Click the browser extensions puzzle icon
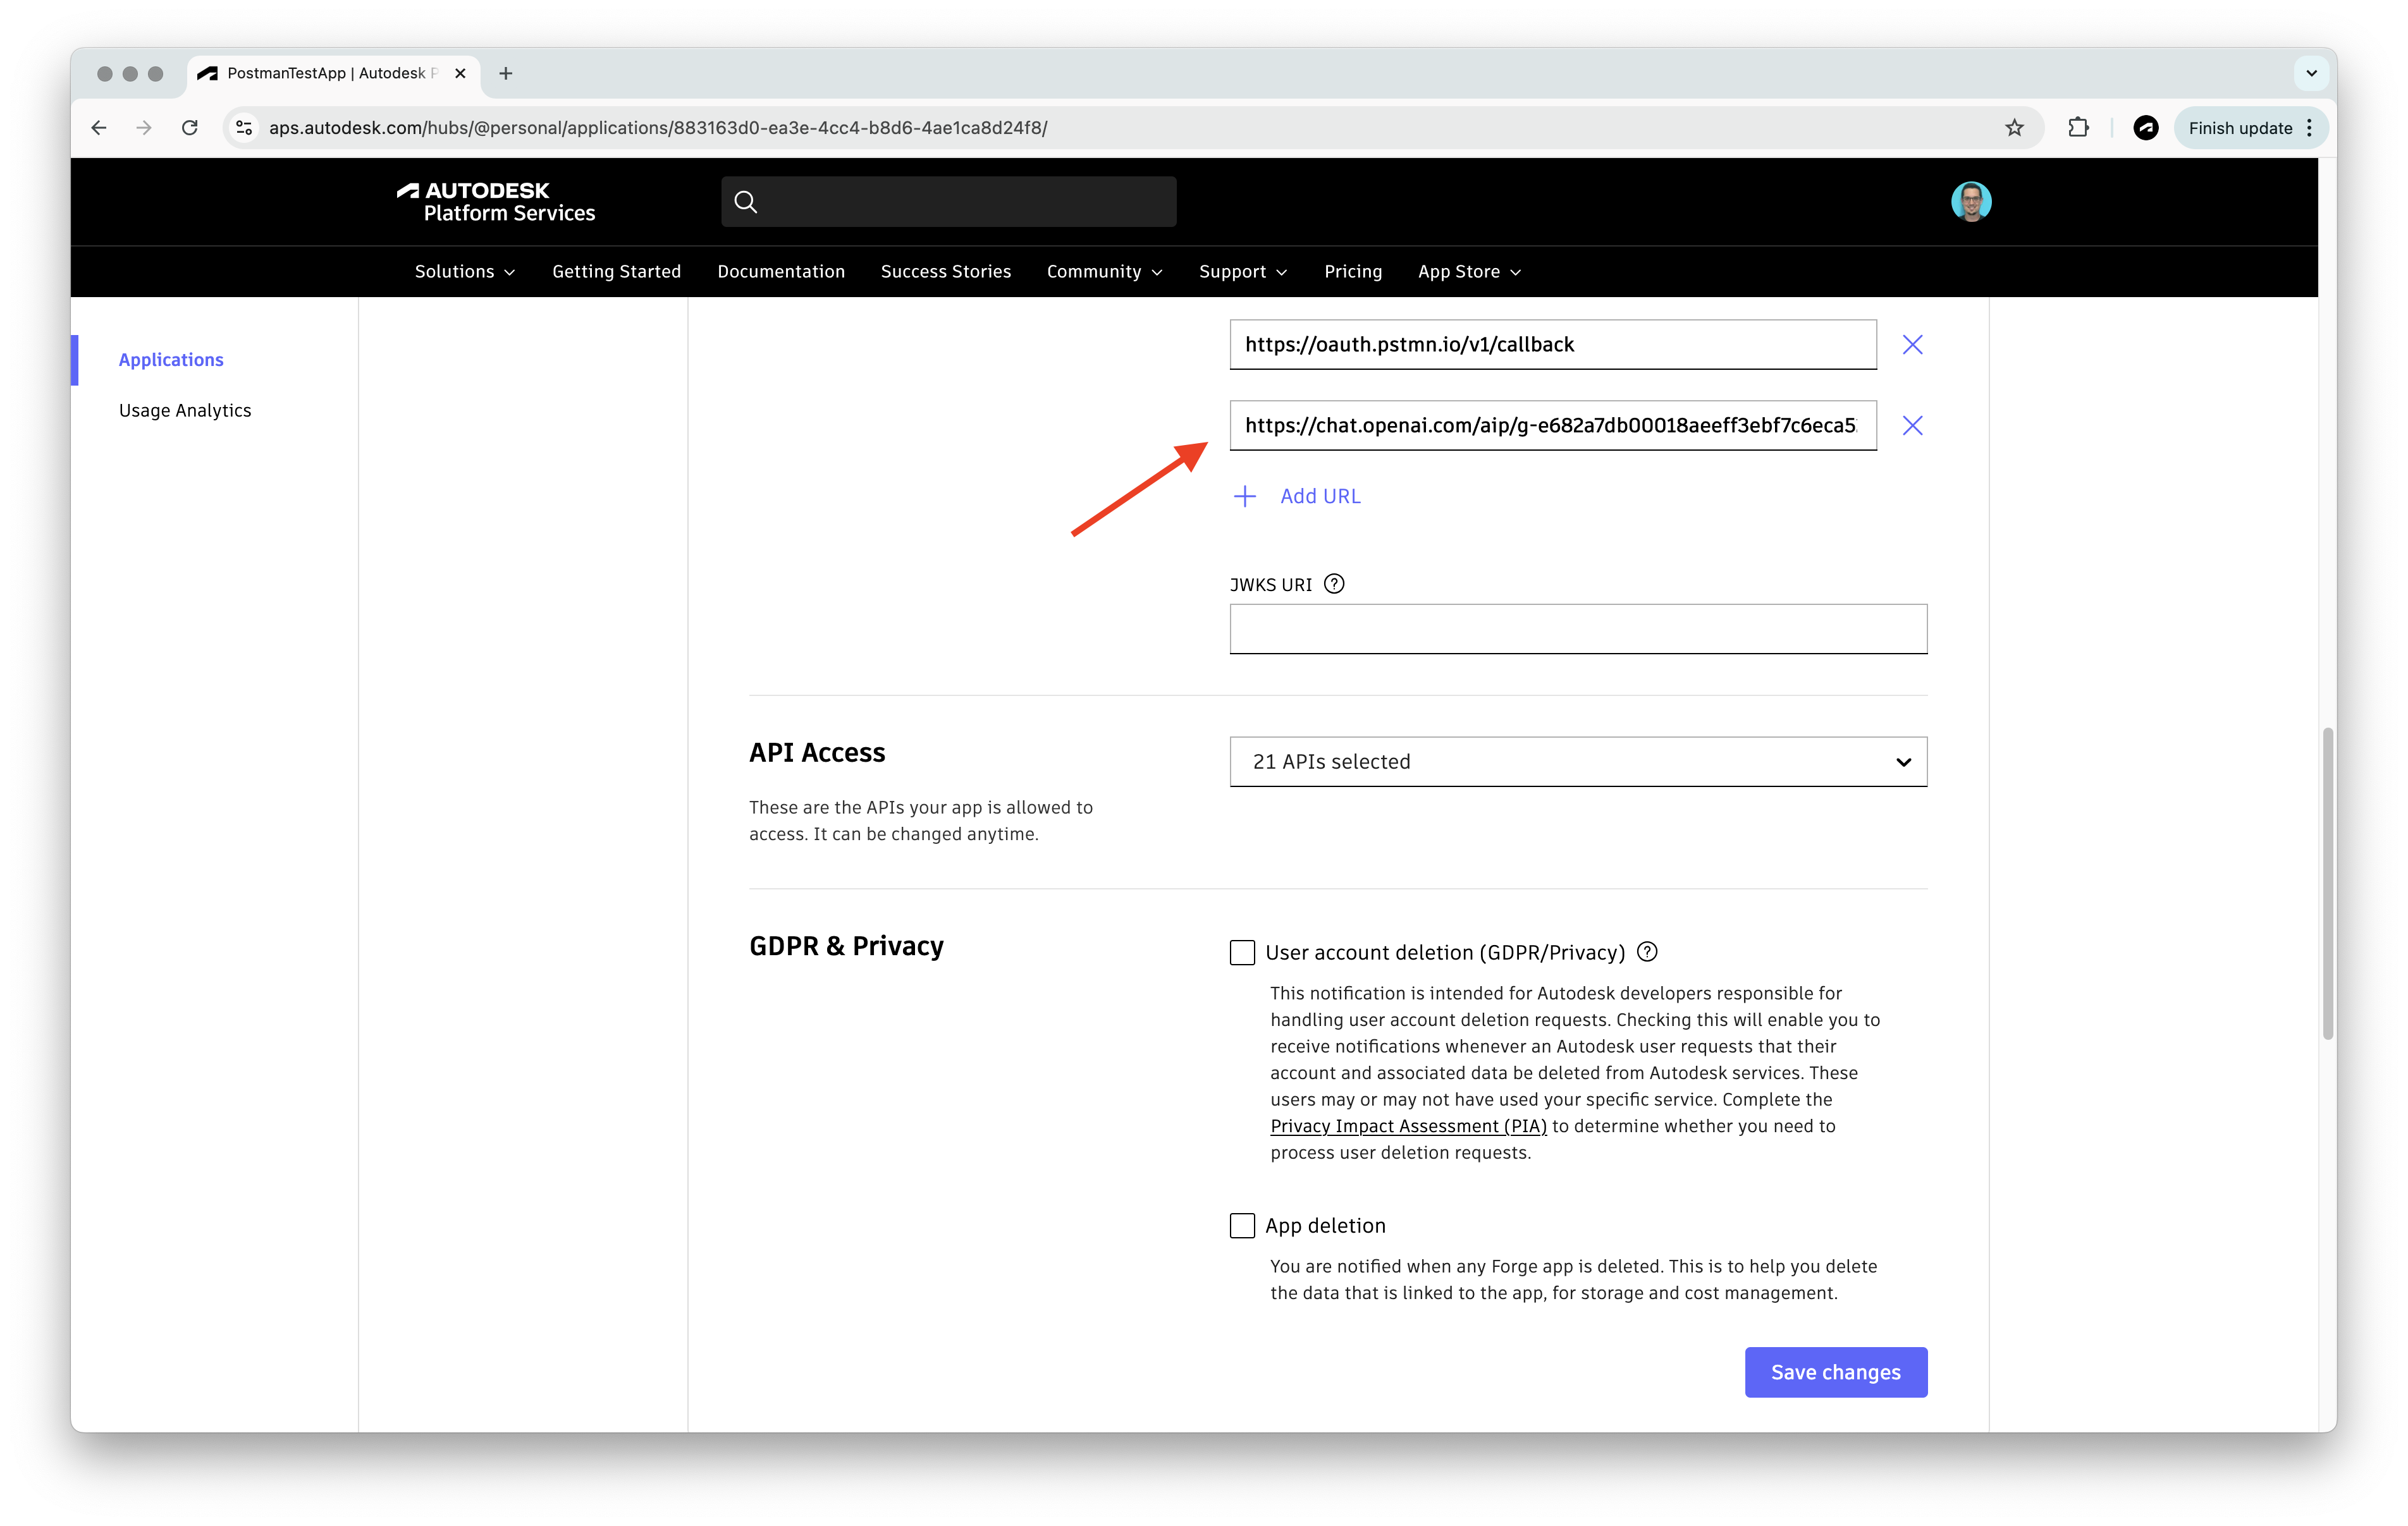 pyautogui.click(x=2079, y=127)
